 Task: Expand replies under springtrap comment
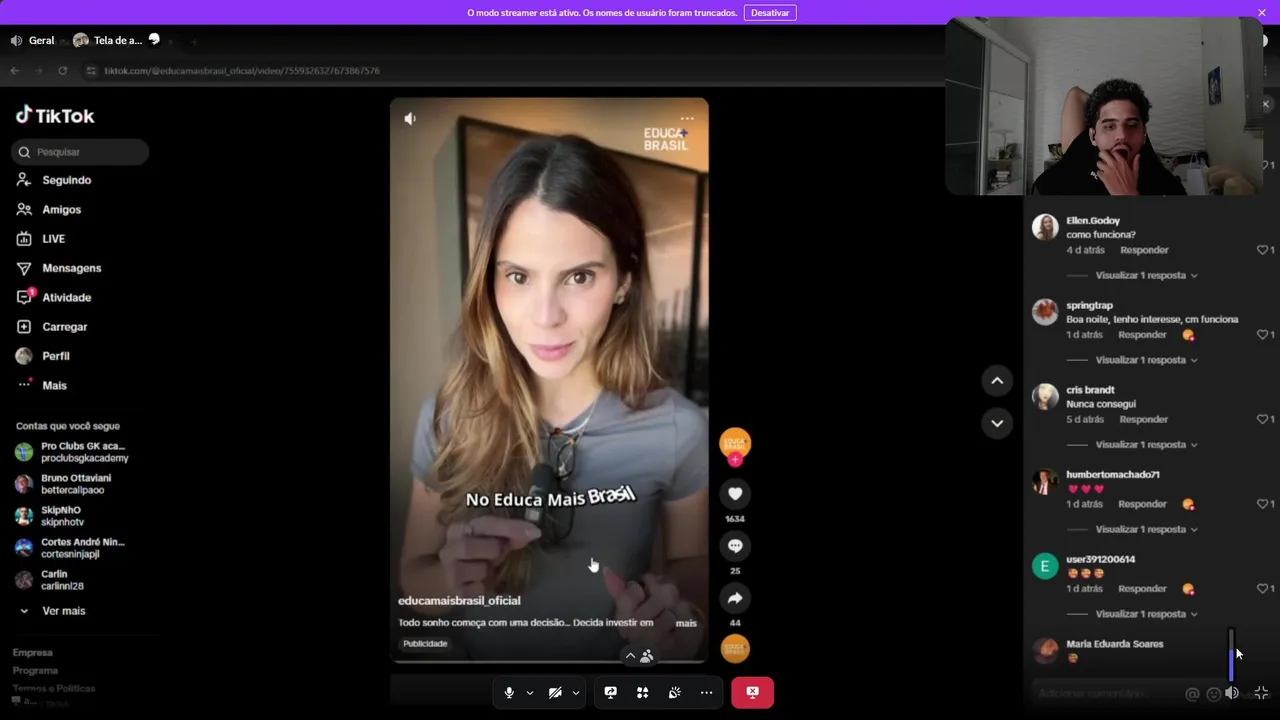[1146, 360]
